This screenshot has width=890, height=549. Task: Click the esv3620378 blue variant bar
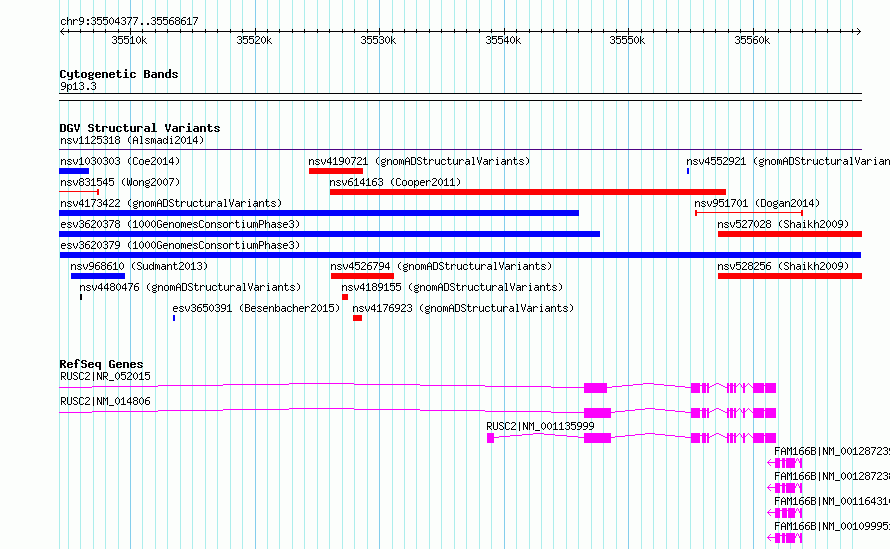tap(329, 234)
